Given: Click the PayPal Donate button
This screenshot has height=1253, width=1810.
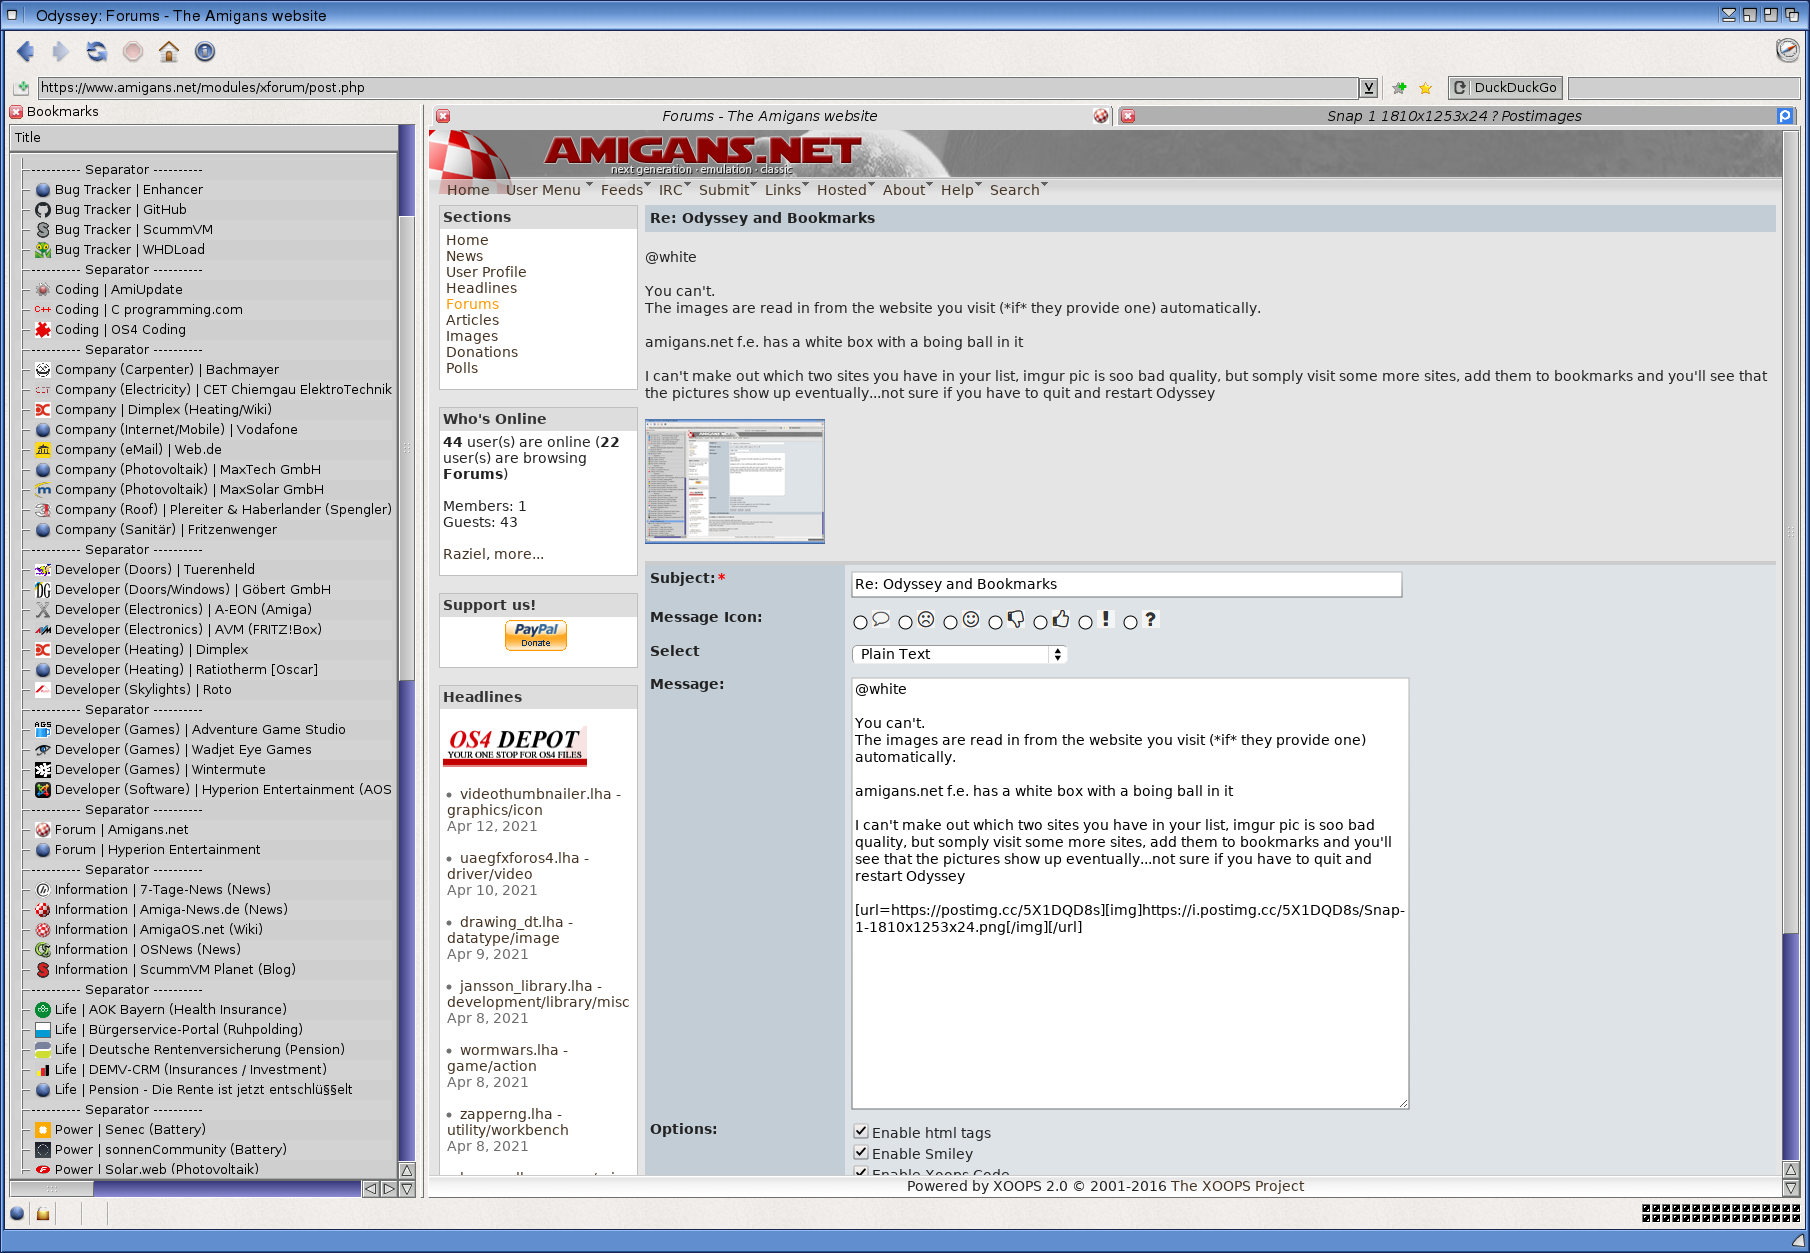Looking at the screenshot, I should tap(536, 635).
